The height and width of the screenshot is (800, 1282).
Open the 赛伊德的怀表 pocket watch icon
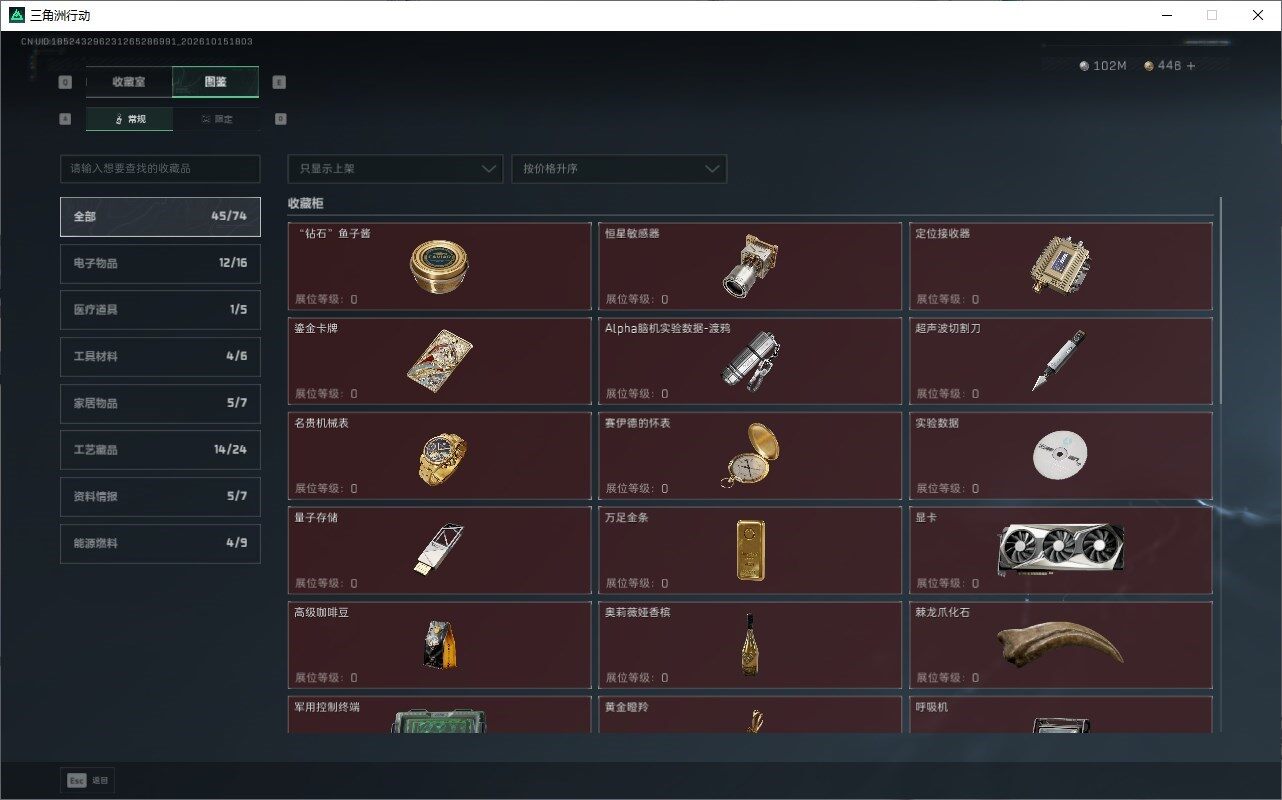coord(750,455)
